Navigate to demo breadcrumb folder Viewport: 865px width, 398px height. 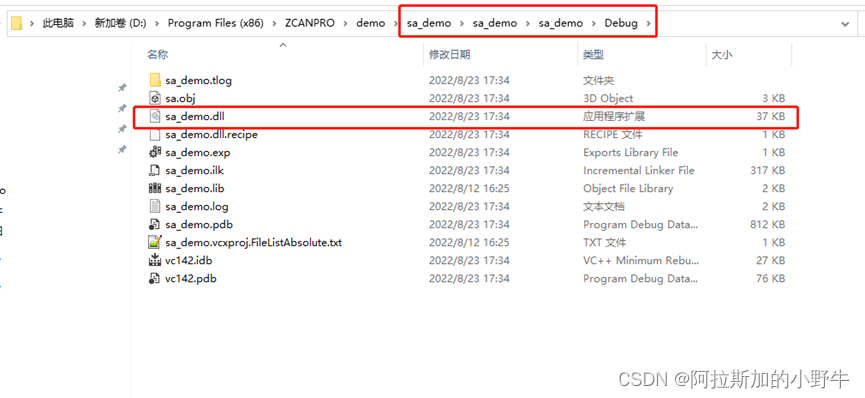click(x=371, y=23)
